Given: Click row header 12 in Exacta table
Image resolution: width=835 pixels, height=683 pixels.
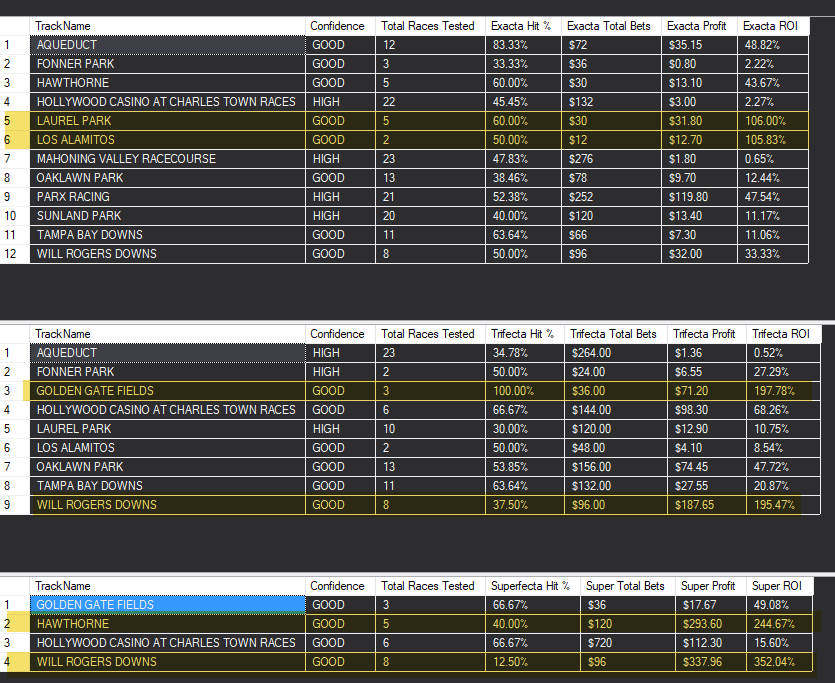Looking at the screenshot, I should point(15,254).
